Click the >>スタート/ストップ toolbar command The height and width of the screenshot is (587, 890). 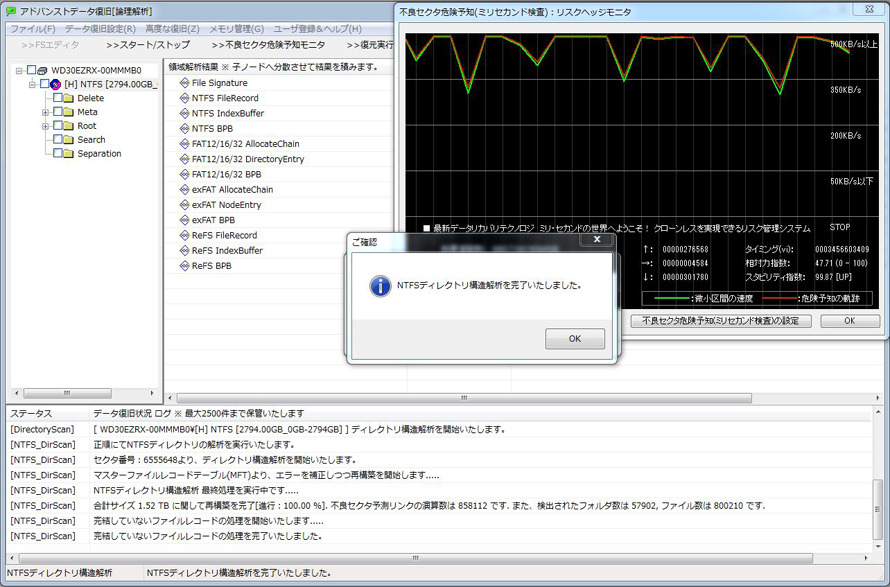click(x=148, y=45)
